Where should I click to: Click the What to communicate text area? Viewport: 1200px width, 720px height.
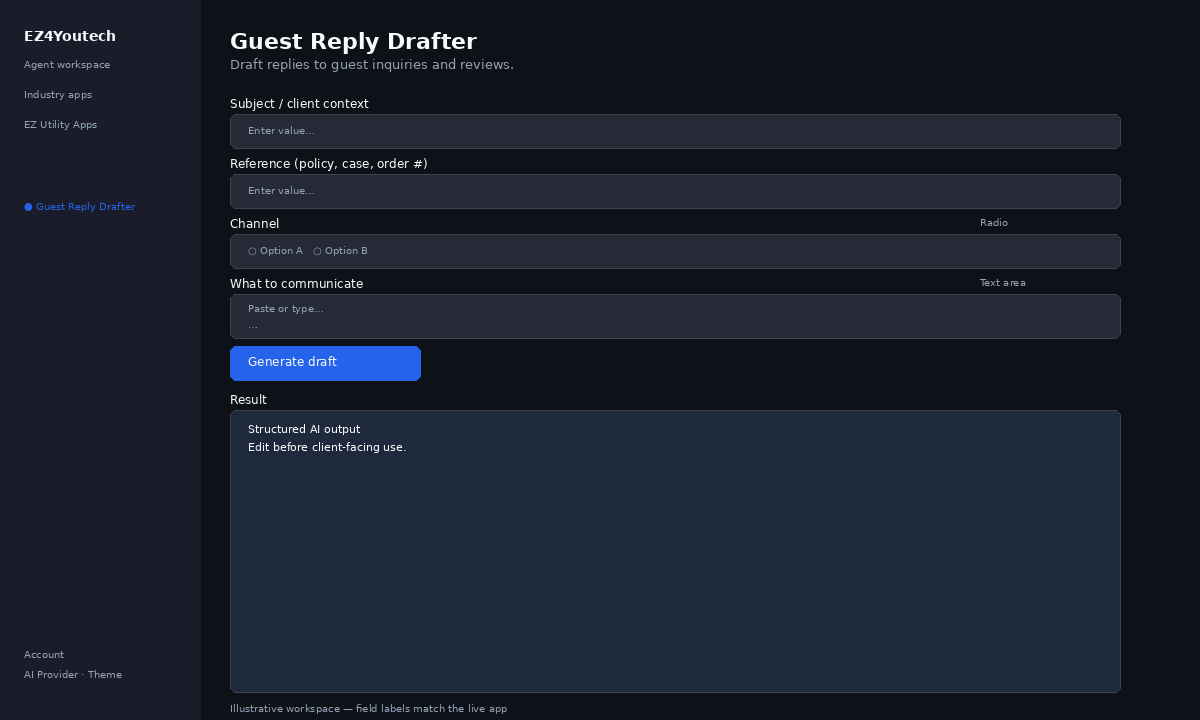[x=675, y=316]
